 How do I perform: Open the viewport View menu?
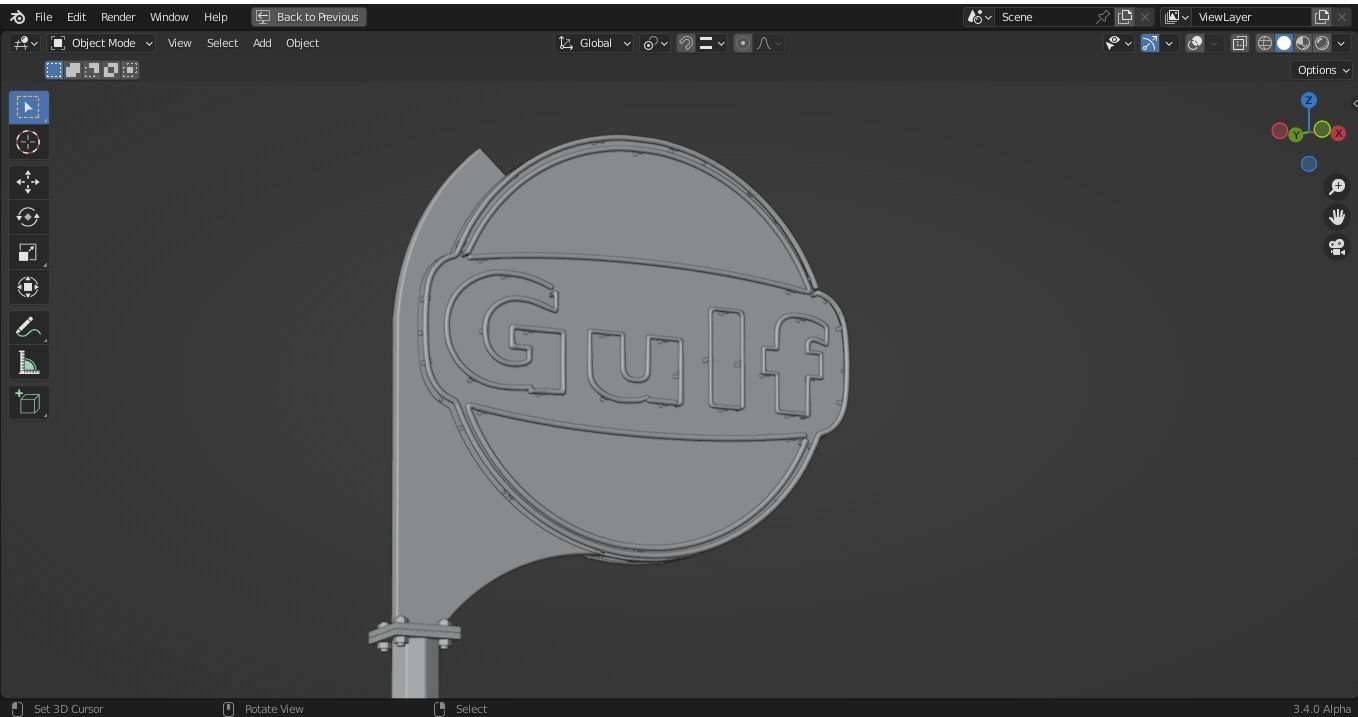click(x=180, y=43)
